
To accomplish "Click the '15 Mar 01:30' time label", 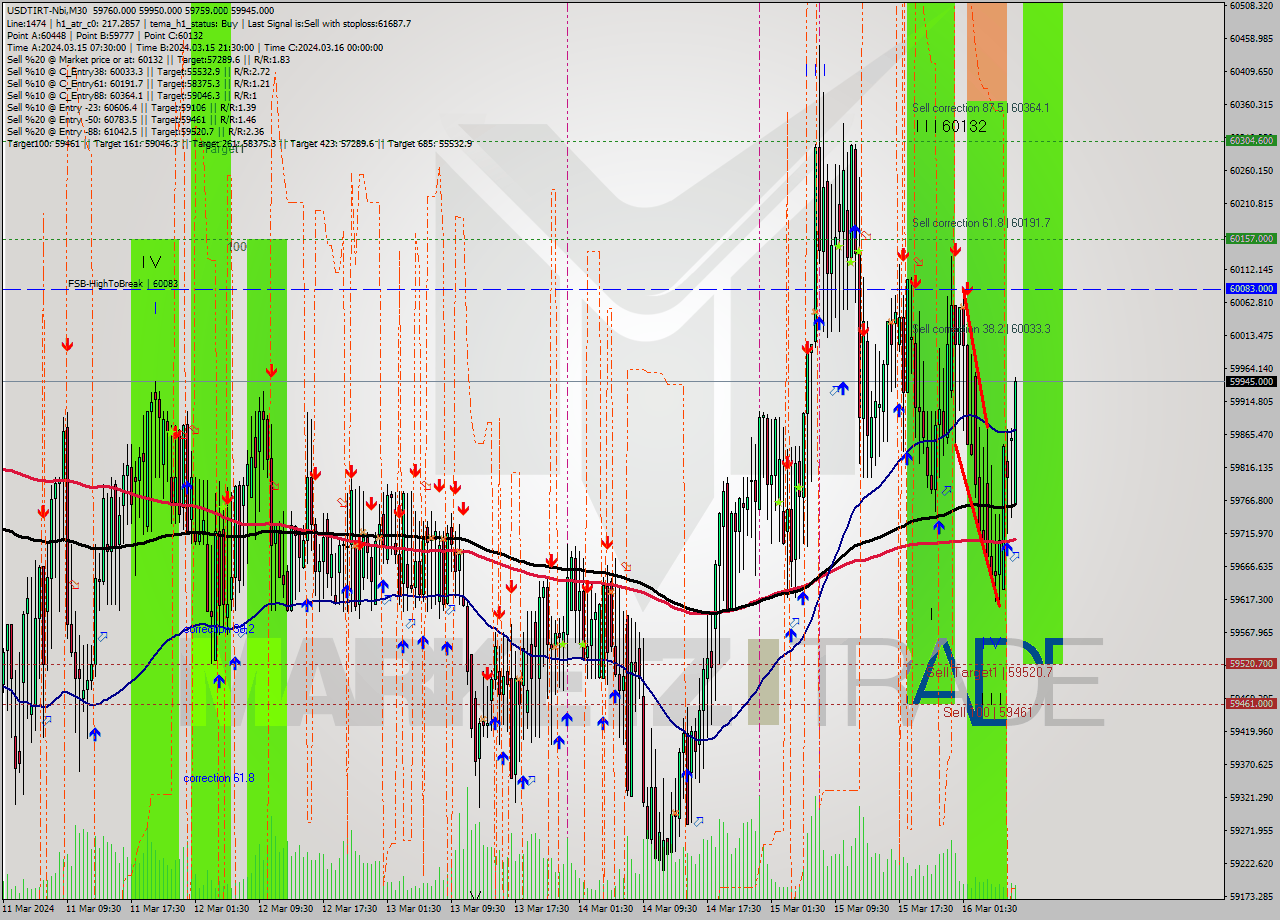I will [x=797, y=909].
